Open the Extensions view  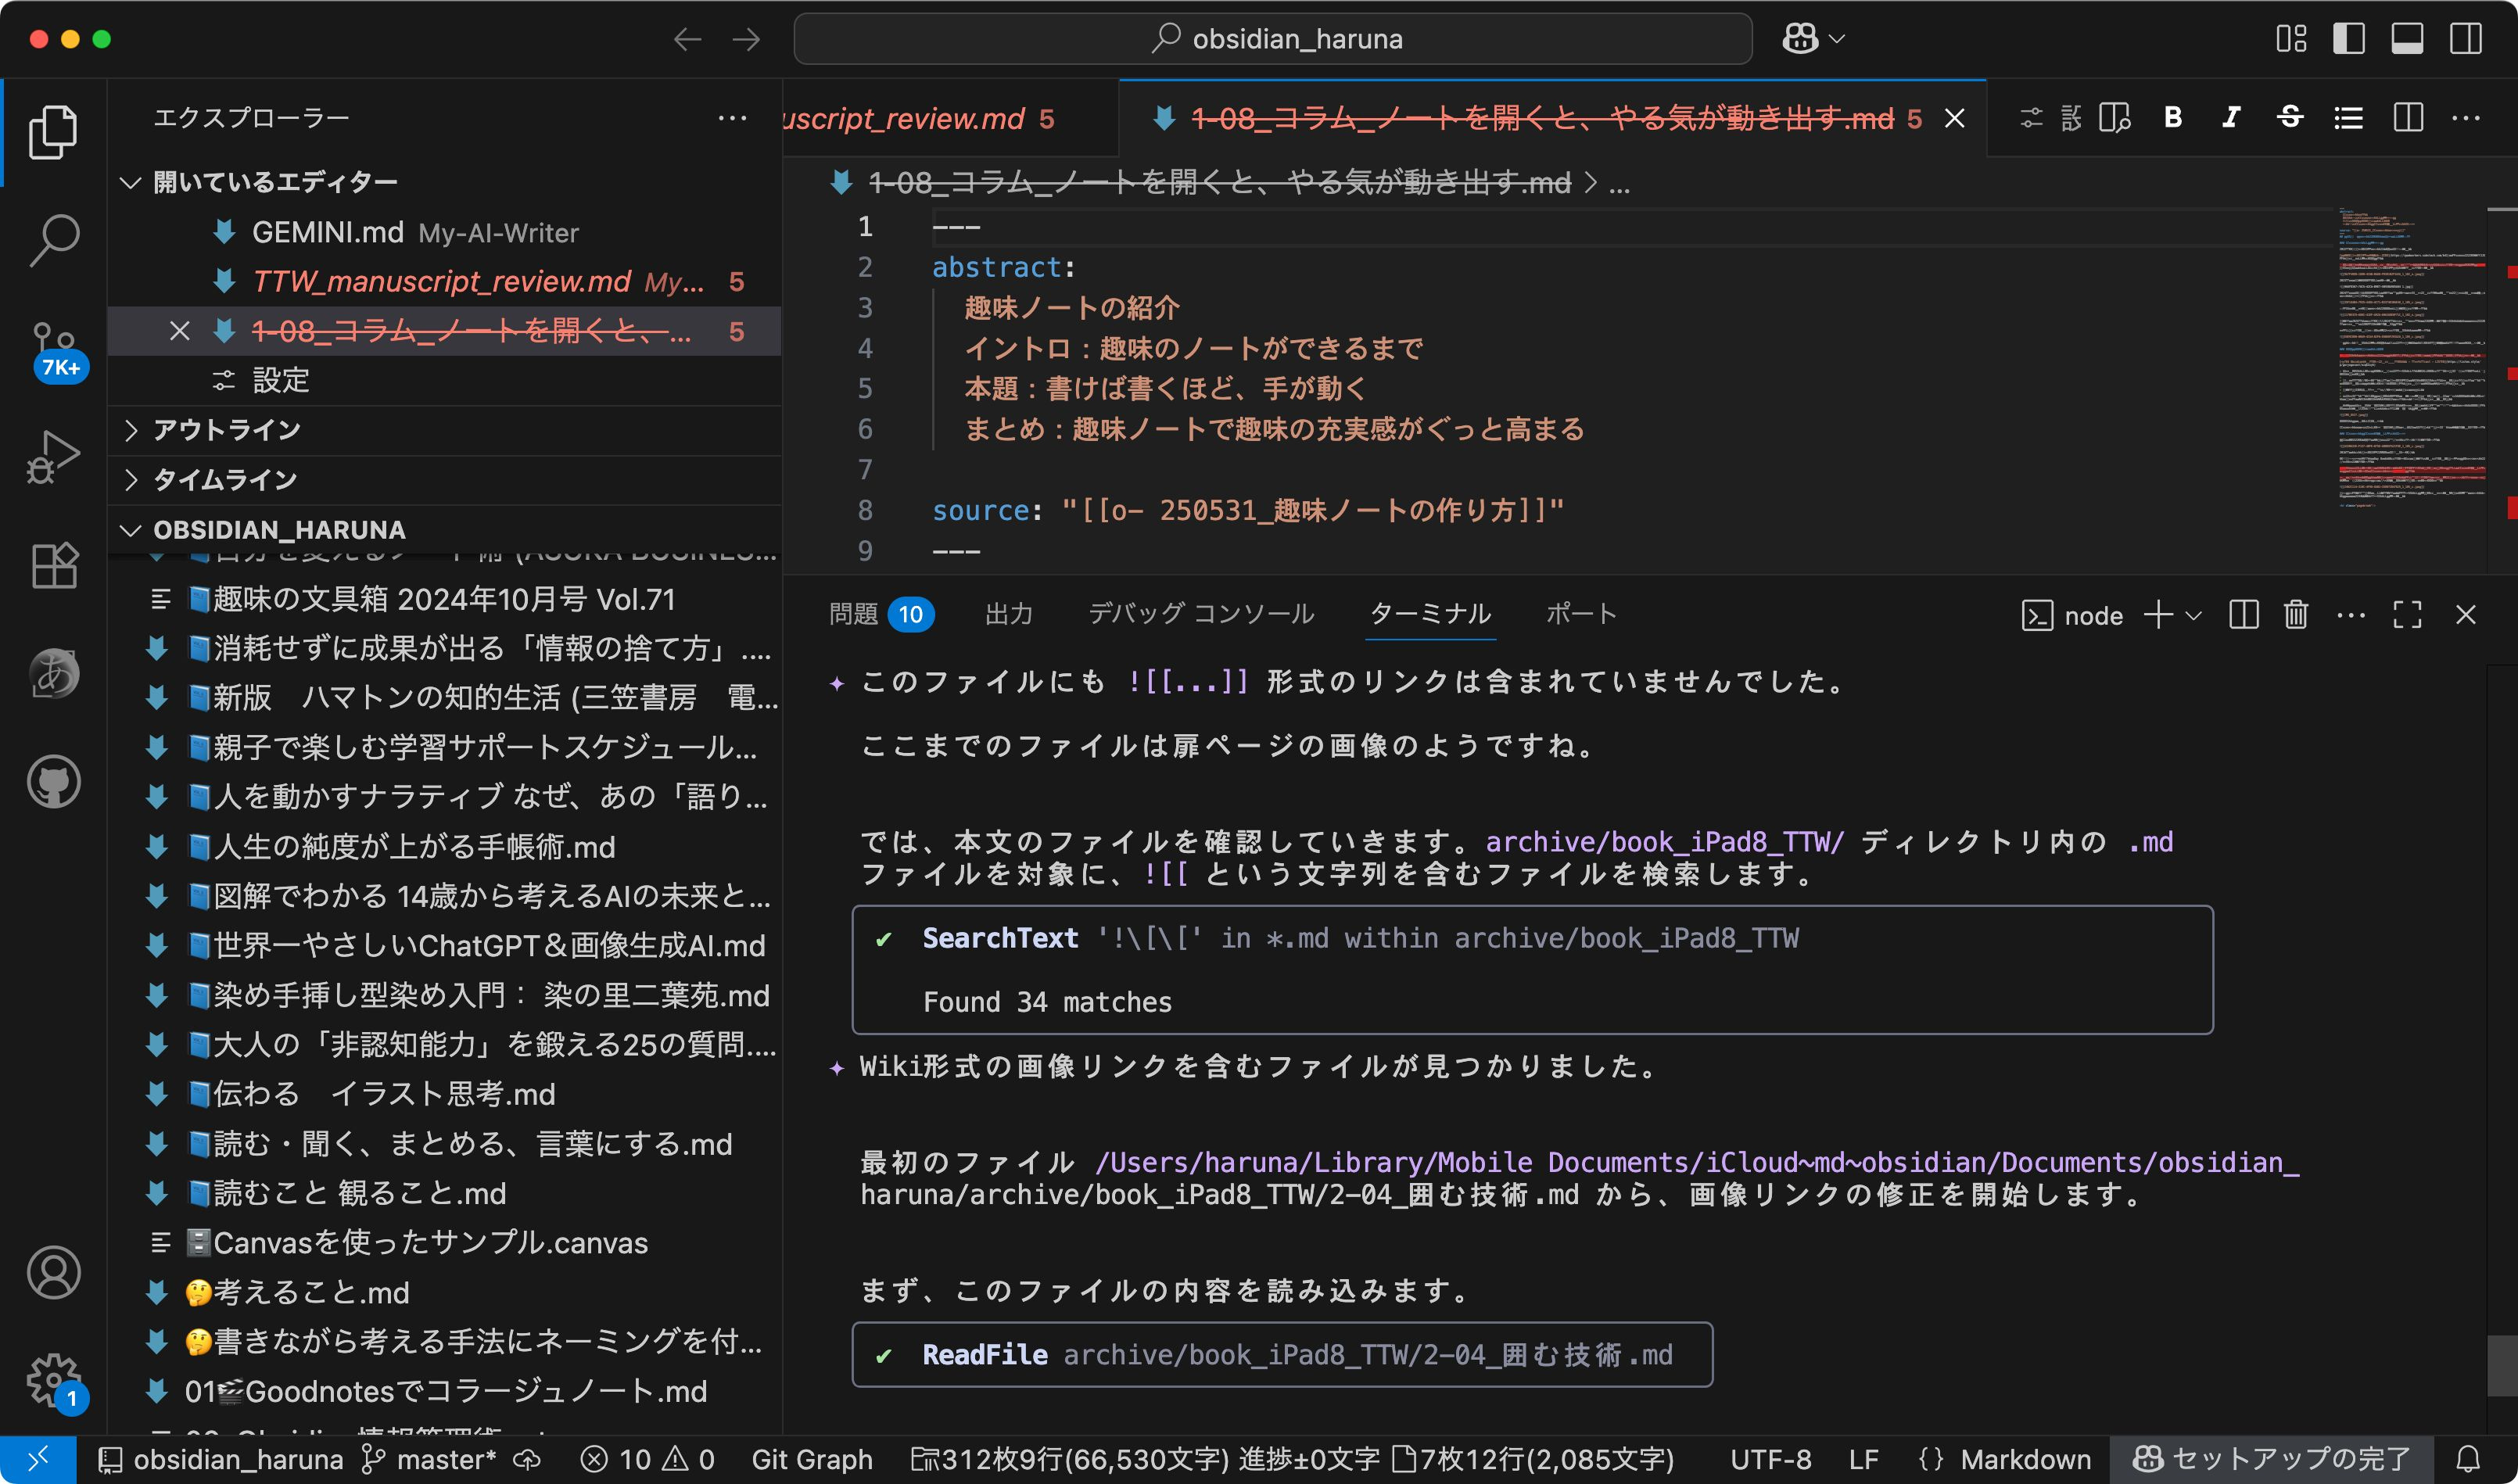pos(53,565)
